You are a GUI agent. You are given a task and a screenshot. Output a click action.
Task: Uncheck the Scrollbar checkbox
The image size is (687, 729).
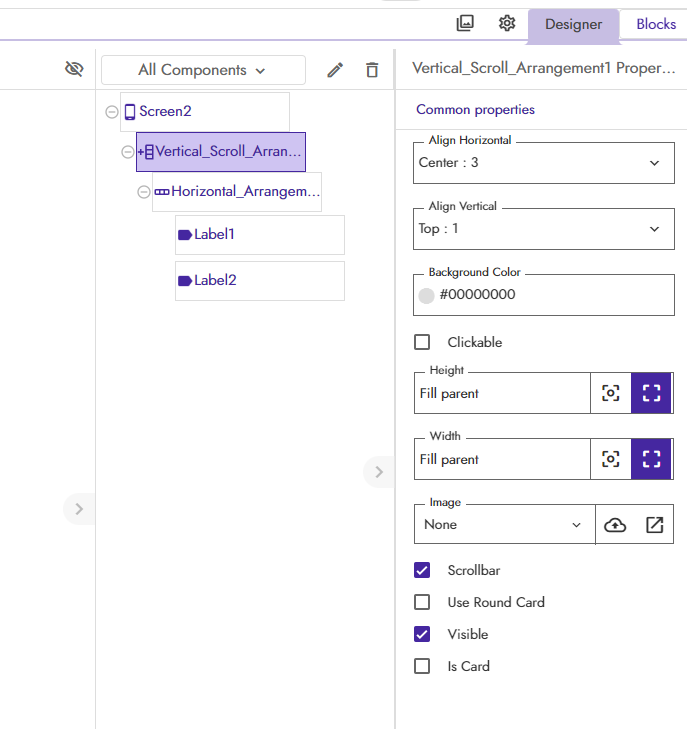(422, 570)
